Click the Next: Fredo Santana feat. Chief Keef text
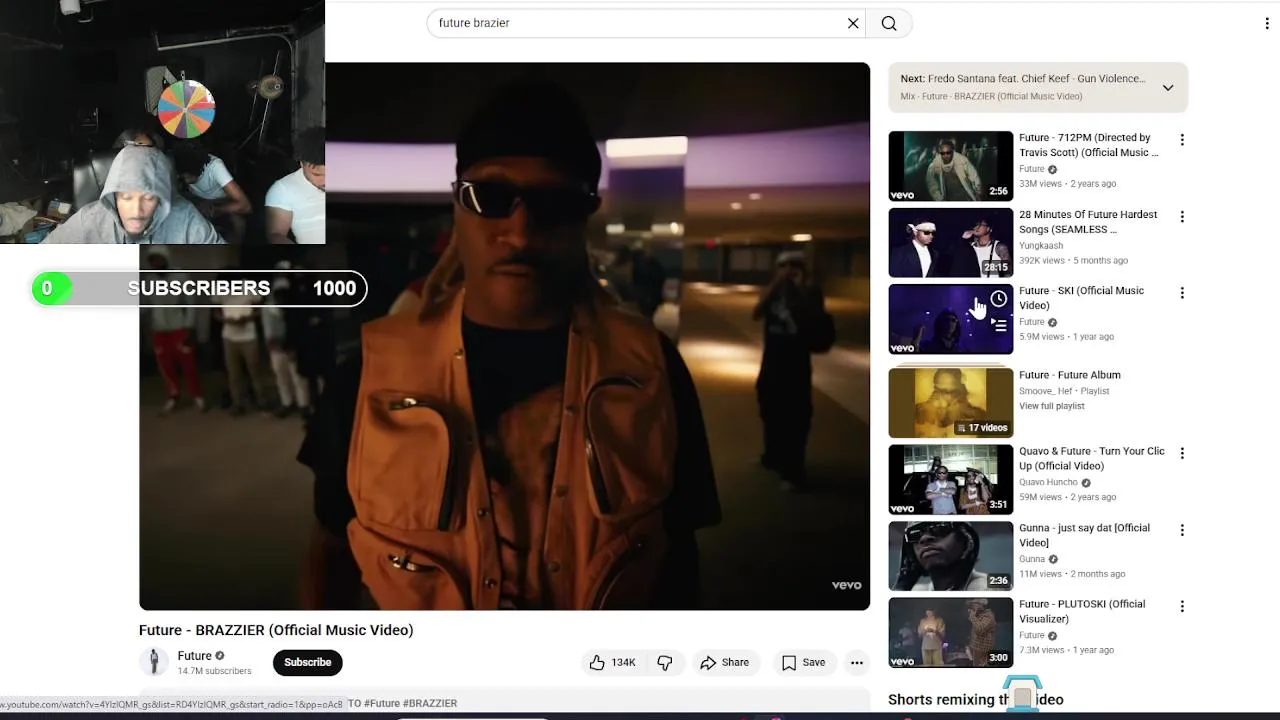The height and width of the screenshot is (720, 1280). tap(1023, 79)
